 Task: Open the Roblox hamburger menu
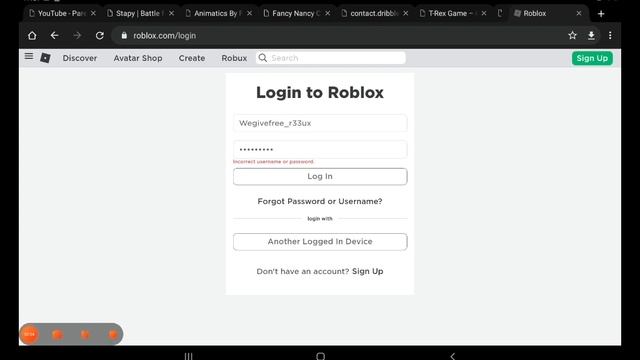click(29, 56)
